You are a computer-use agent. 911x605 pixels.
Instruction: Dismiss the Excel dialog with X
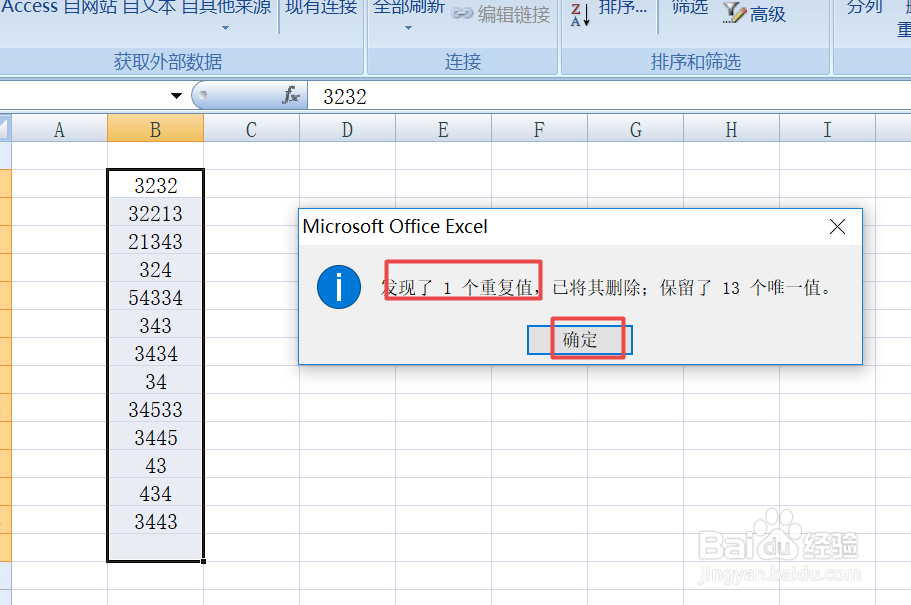837,226
